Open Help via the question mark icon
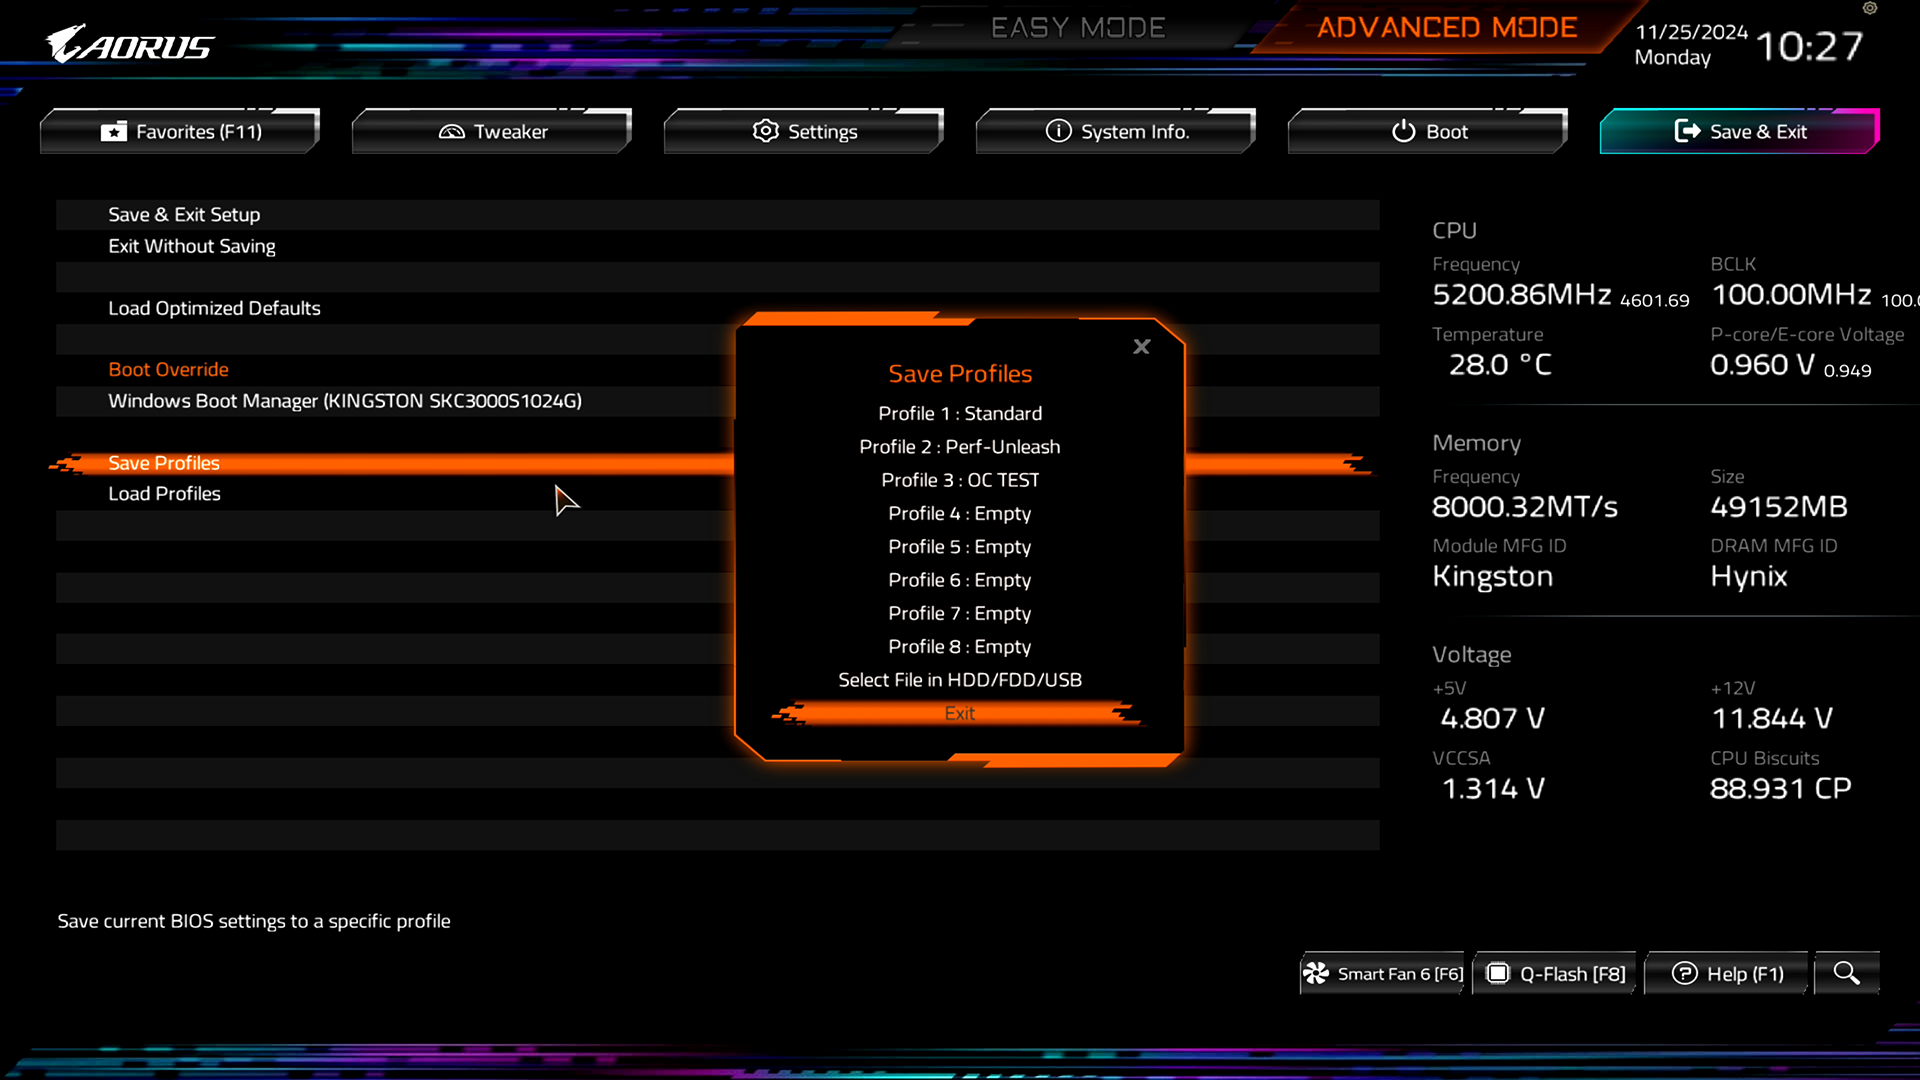1920x1080 pixels. pos(1686,973)
